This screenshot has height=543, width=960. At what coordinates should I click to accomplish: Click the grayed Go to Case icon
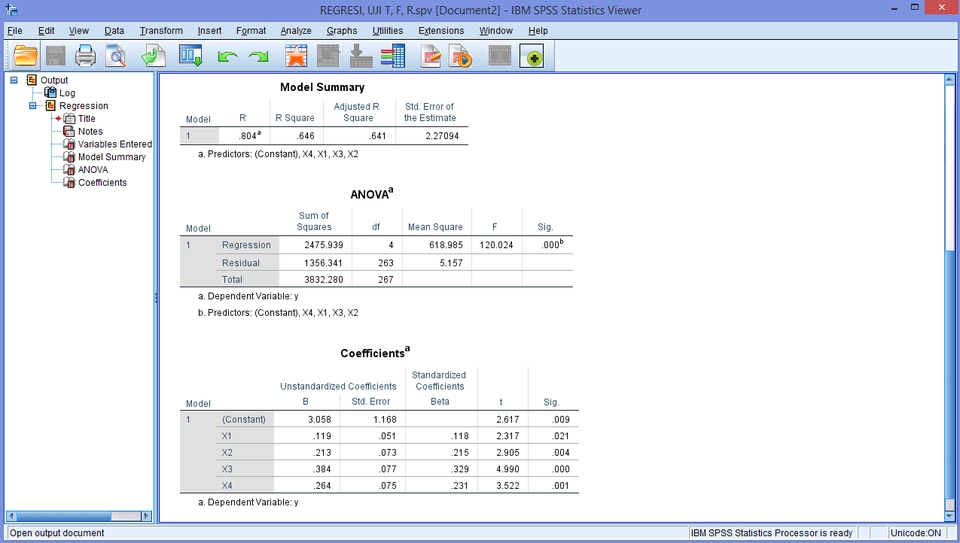point(328,56)
